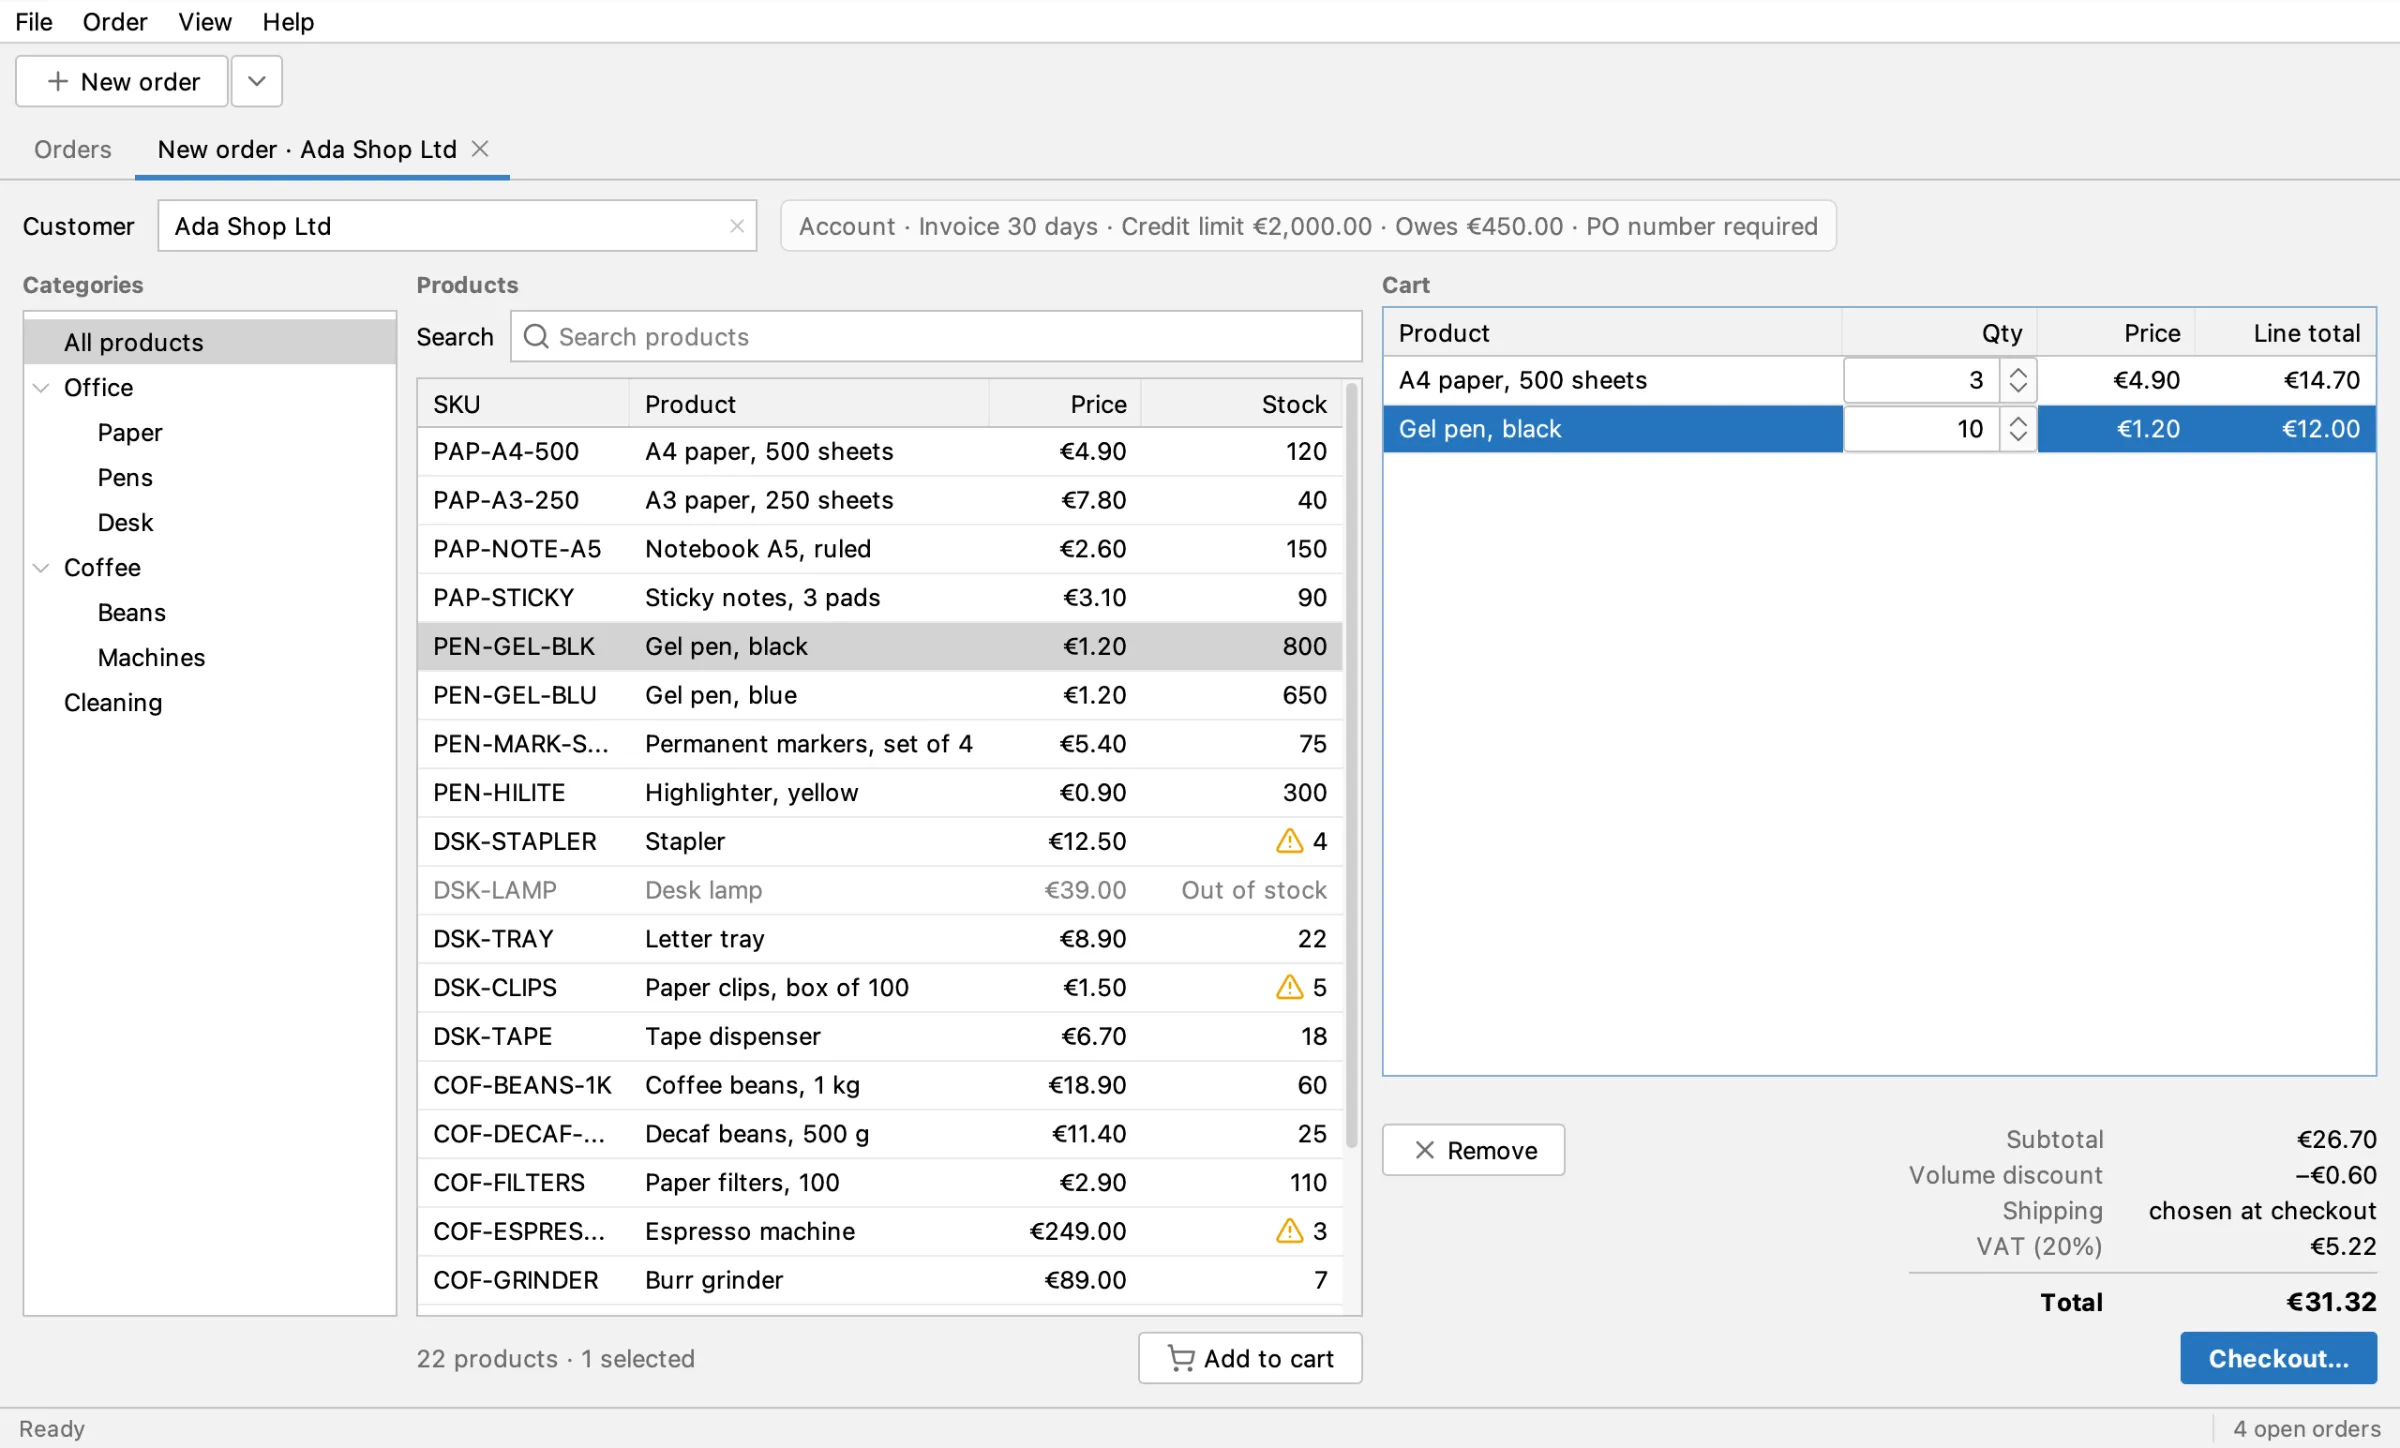The image size is (2400, 1448).
Task: Adjust quantity stepper for Gel pen, black
Action: point(2018,429)
